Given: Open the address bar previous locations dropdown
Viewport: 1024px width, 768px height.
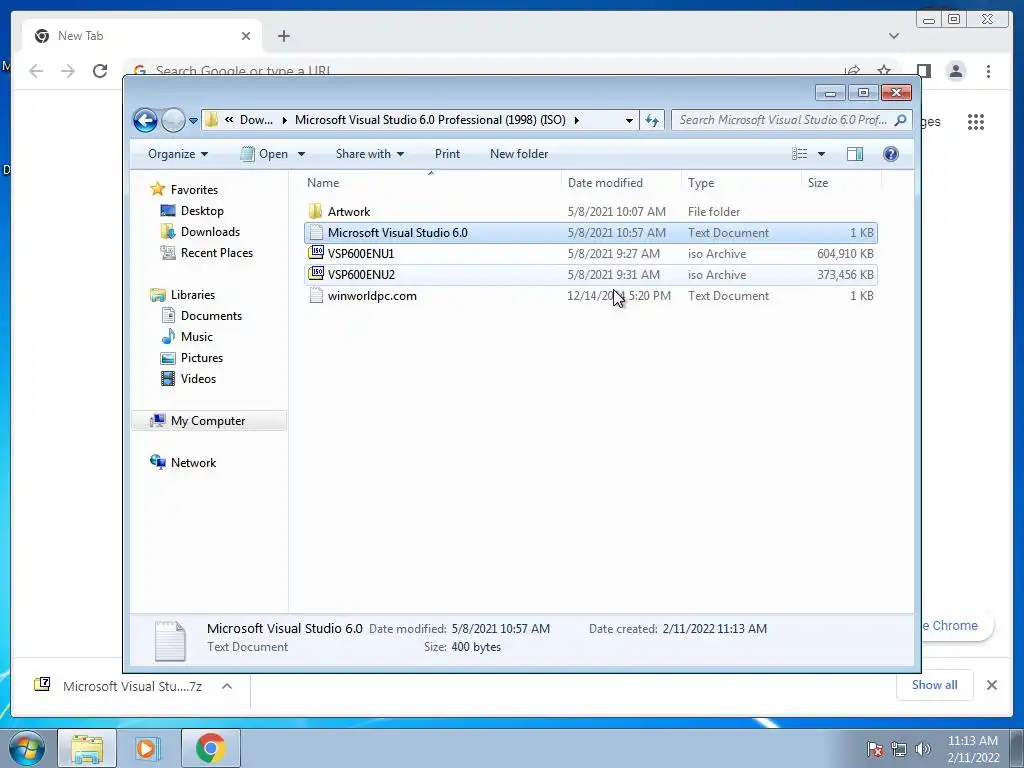Looking at the screenshot, I should [x=629, y=120].
